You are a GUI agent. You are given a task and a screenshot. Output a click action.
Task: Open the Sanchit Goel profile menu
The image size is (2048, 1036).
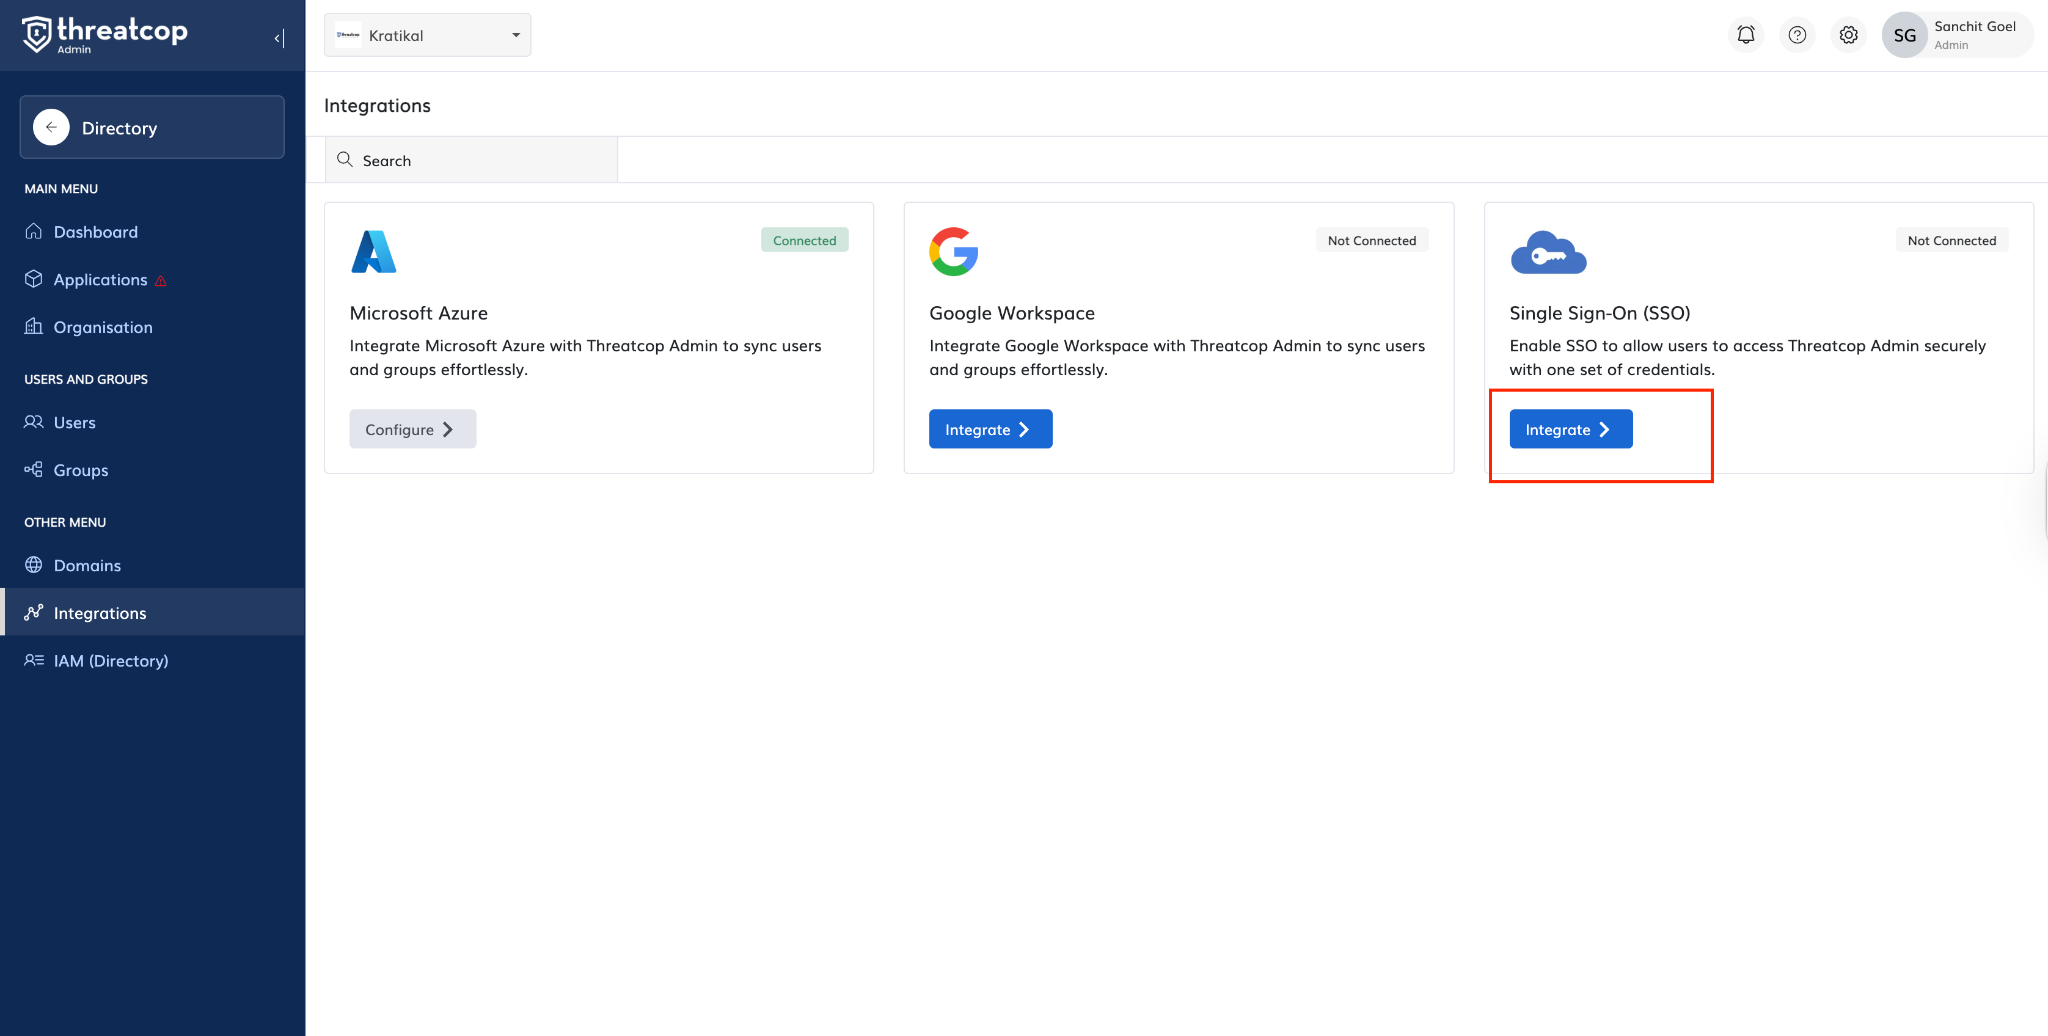[1956, 35]
